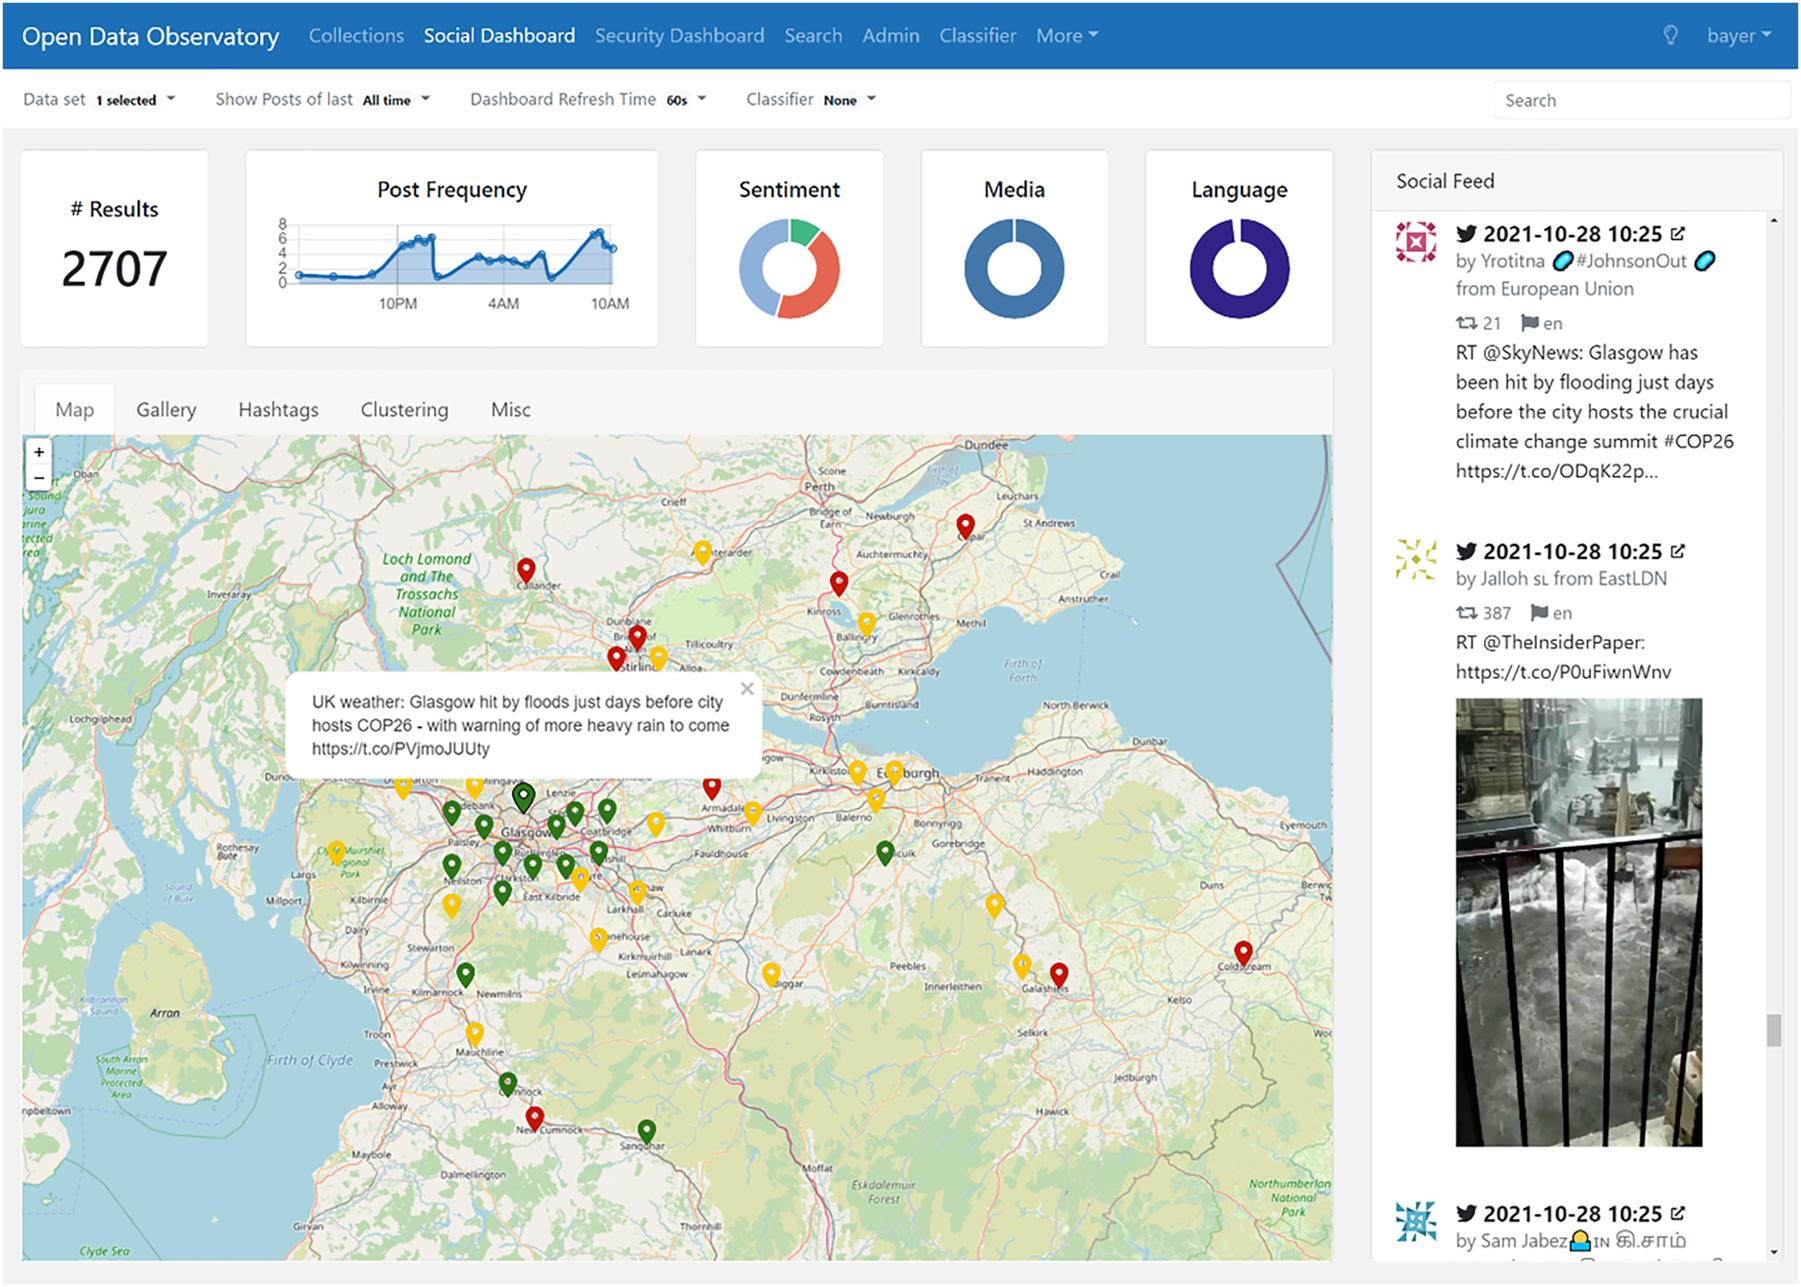
Task: Close the Glasgow floods map tooltip
Action: [x=746, y=689]
